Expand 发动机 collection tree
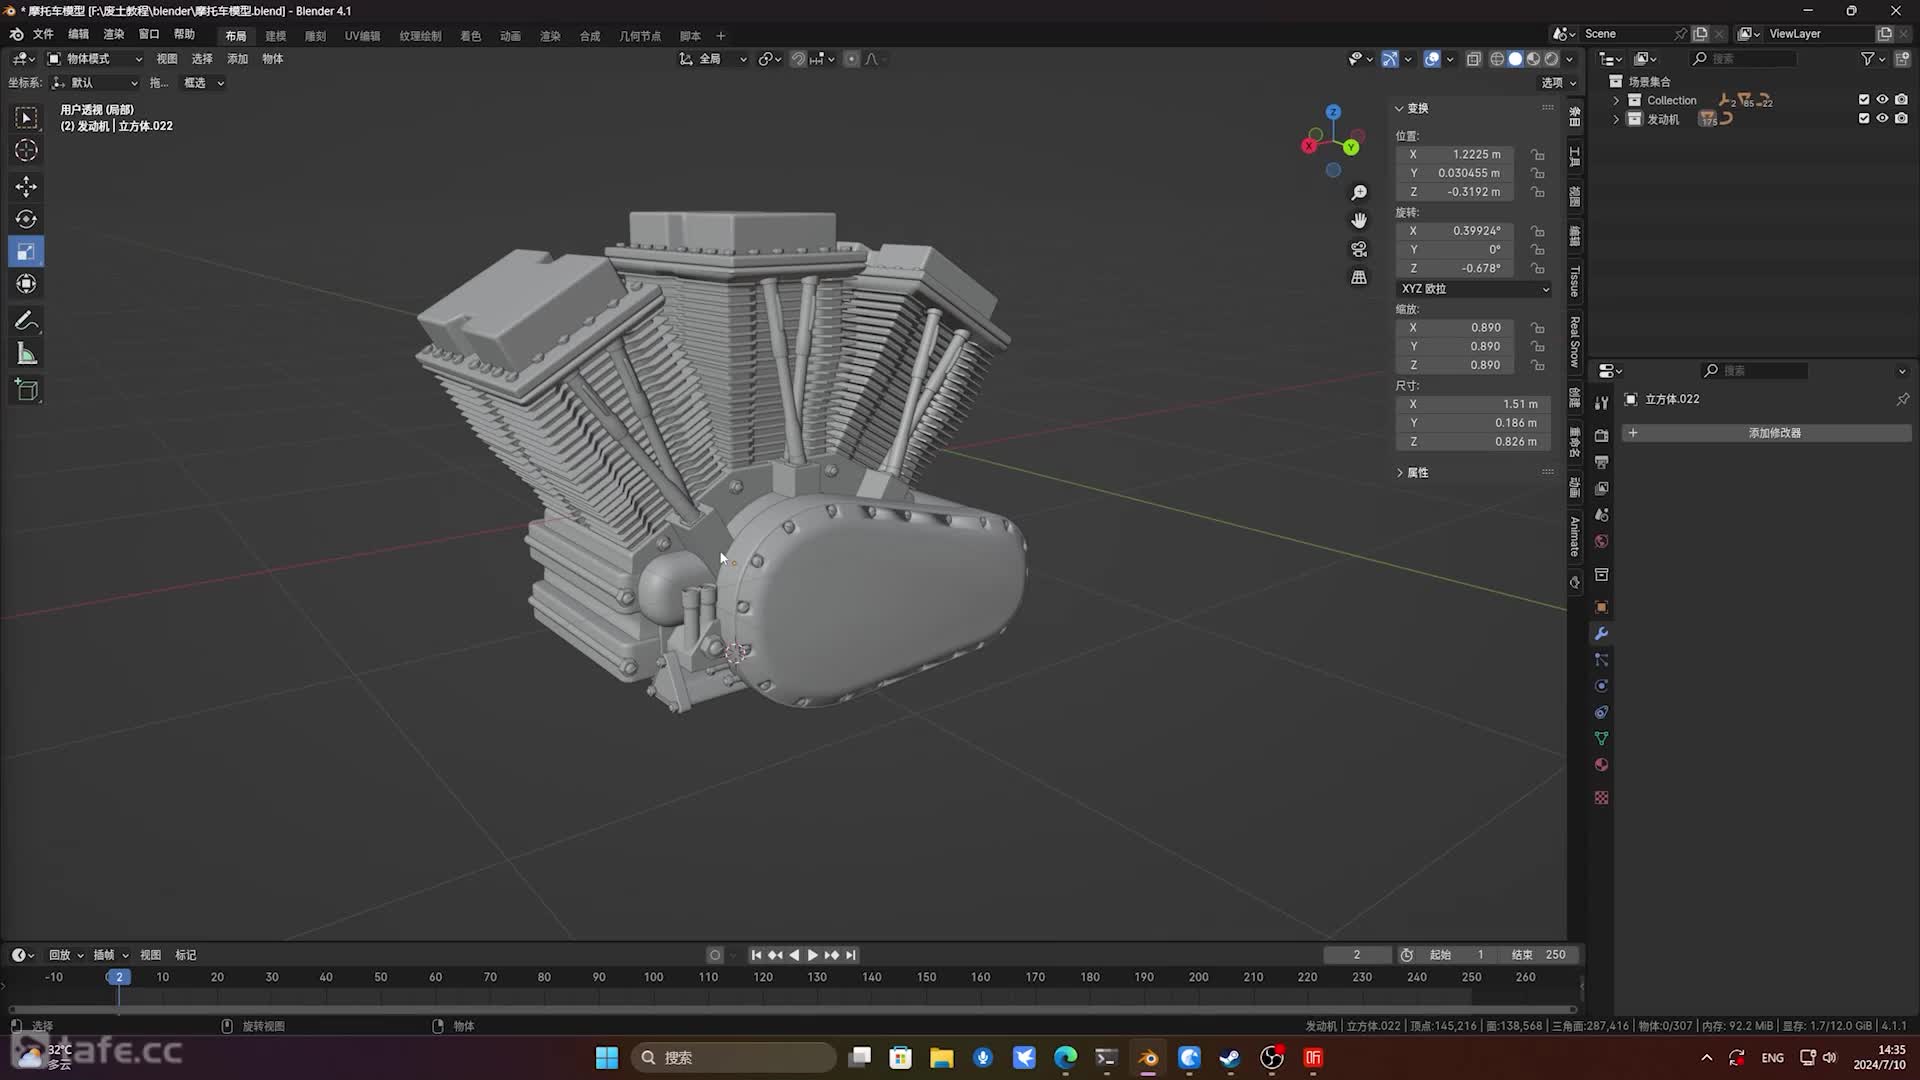Image resolution: width=1920 pixels, height=1080 pixels. click(1616, 119)
